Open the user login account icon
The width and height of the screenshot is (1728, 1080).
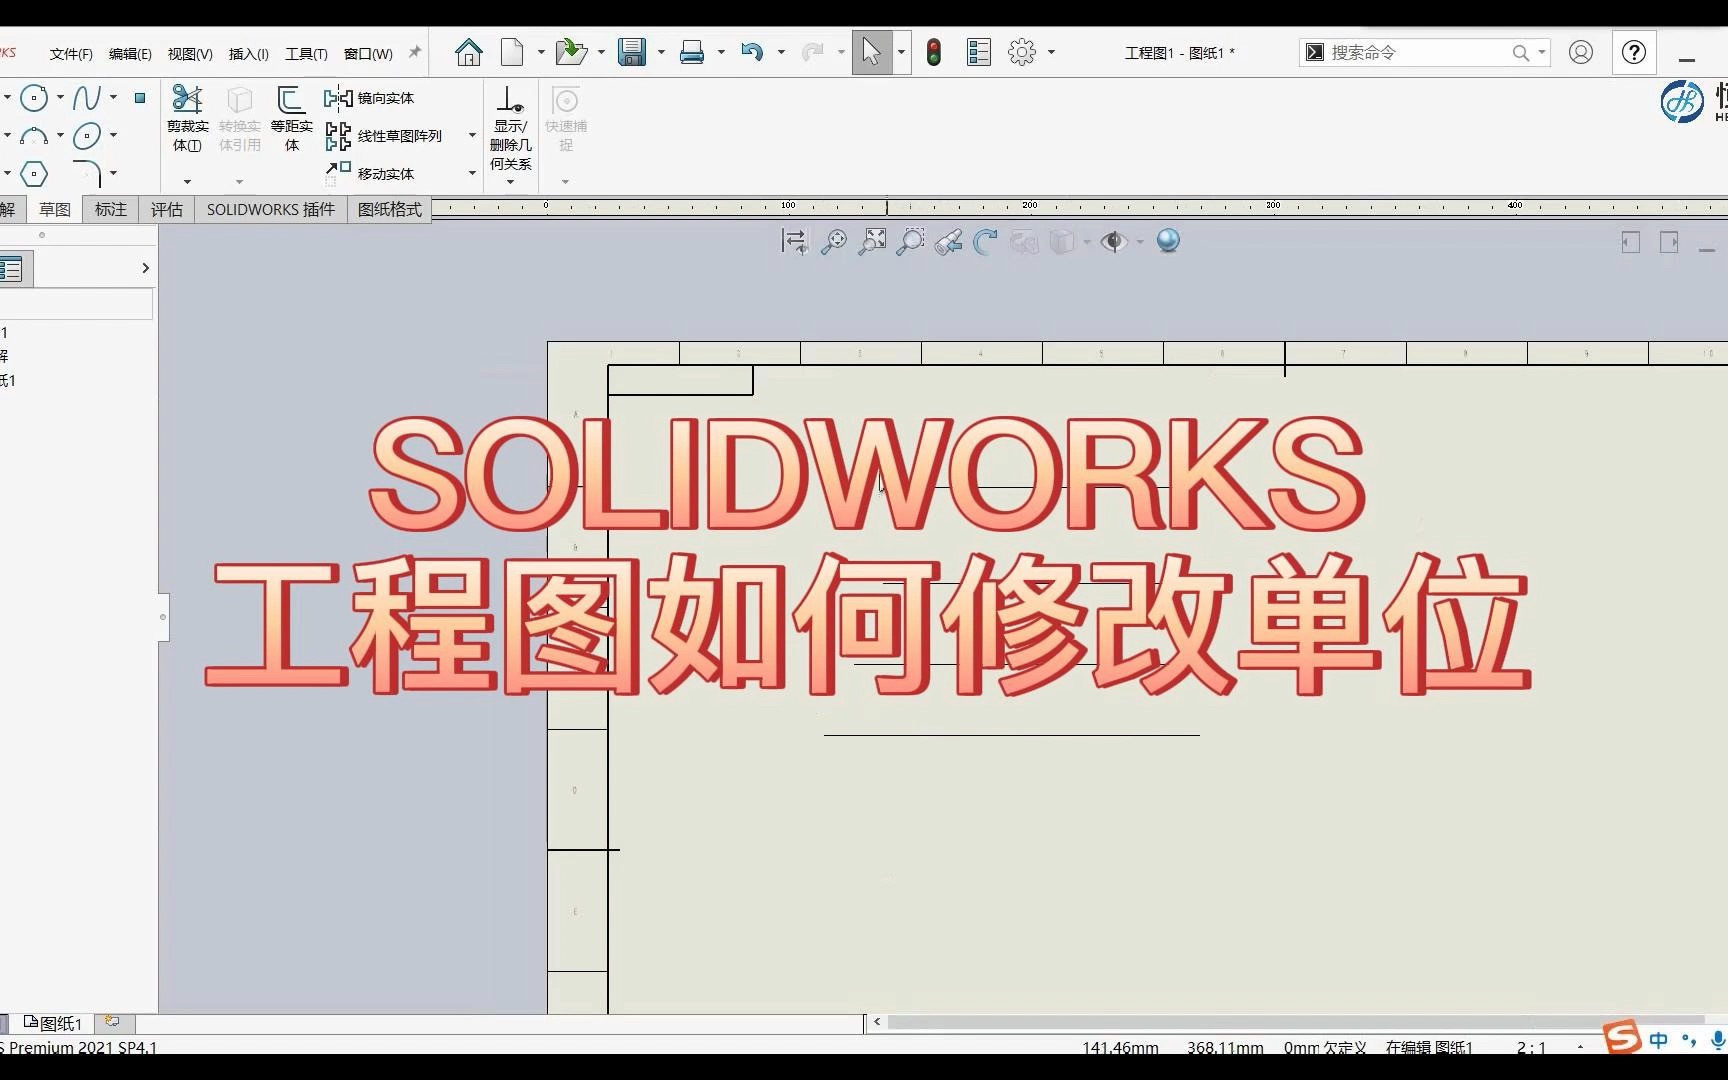(x=1581, y=52)
